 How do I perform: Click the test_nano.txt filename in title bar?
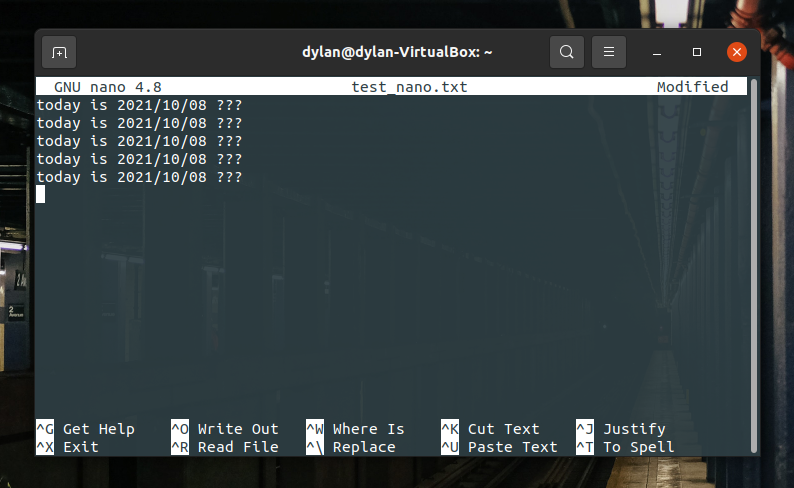click(x=410, y=87)
